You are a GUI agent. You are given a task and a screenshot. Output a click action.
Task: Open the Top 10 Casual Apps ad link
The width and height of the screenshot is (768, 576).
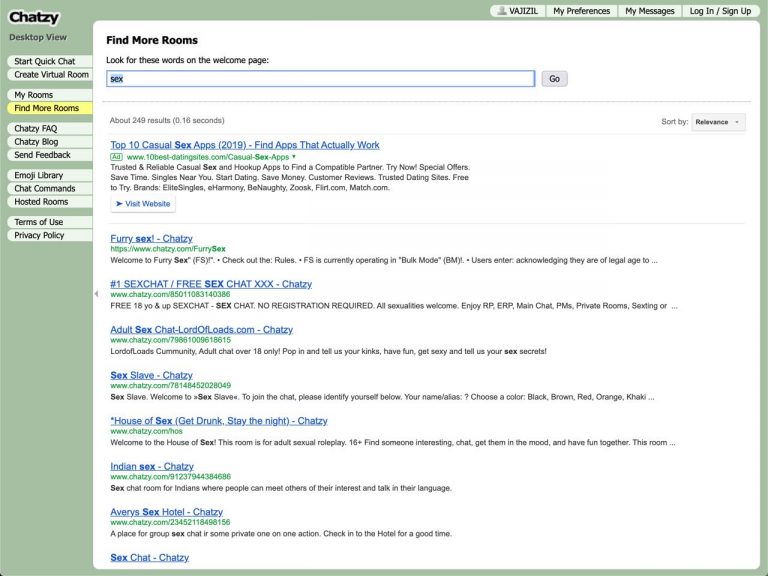coord(245,145)
